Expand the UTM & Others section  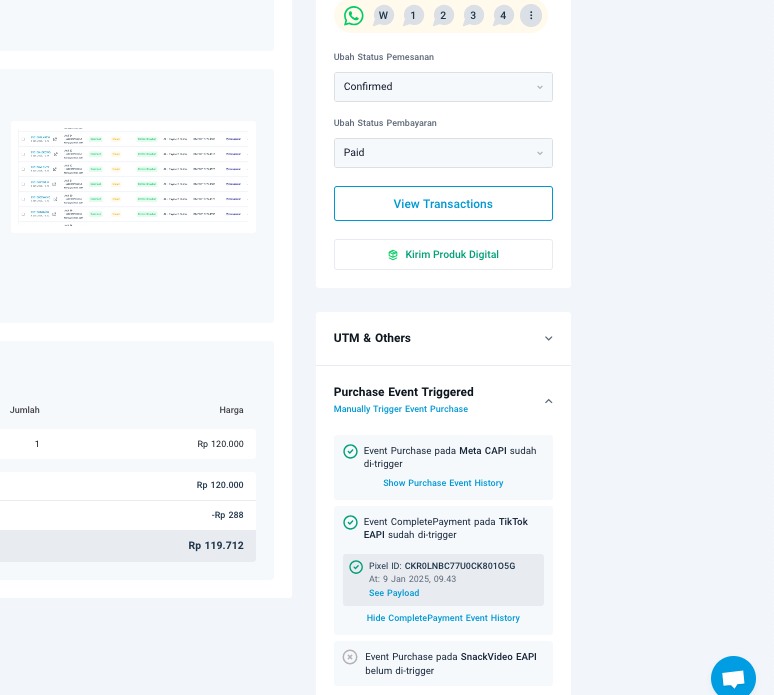[x=548, y=339]
